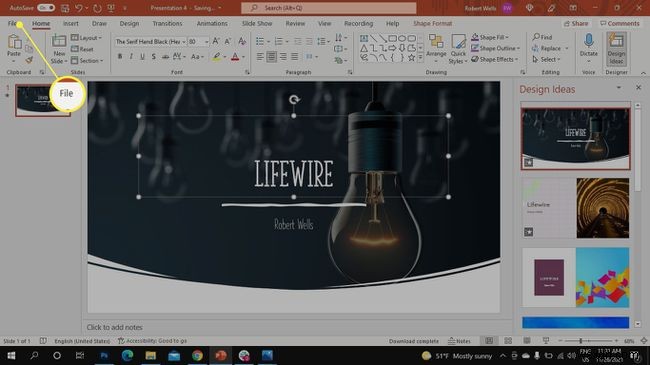Click the Format Painter brush icon
Image resolution: width=650 pixels, height=365 pixels.
tap(29, 60)
